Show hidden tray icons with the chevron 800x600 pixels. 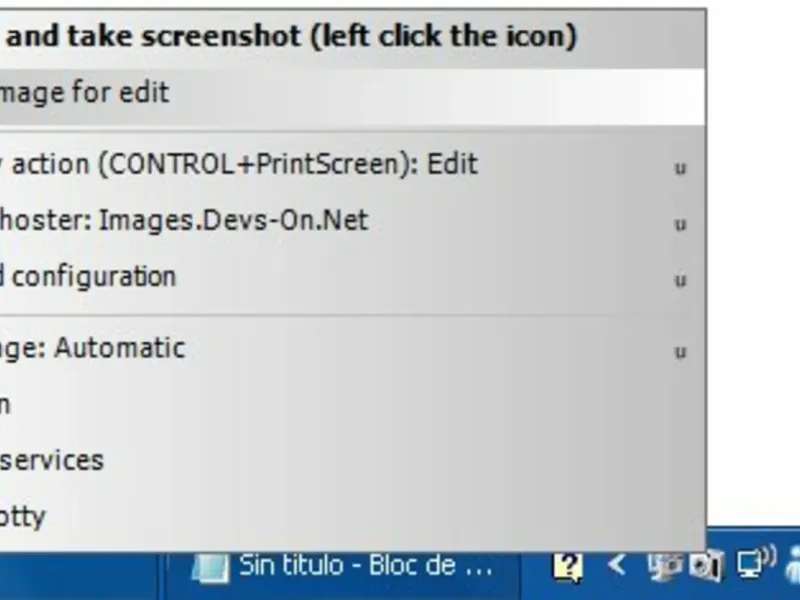tap(617, 566)
